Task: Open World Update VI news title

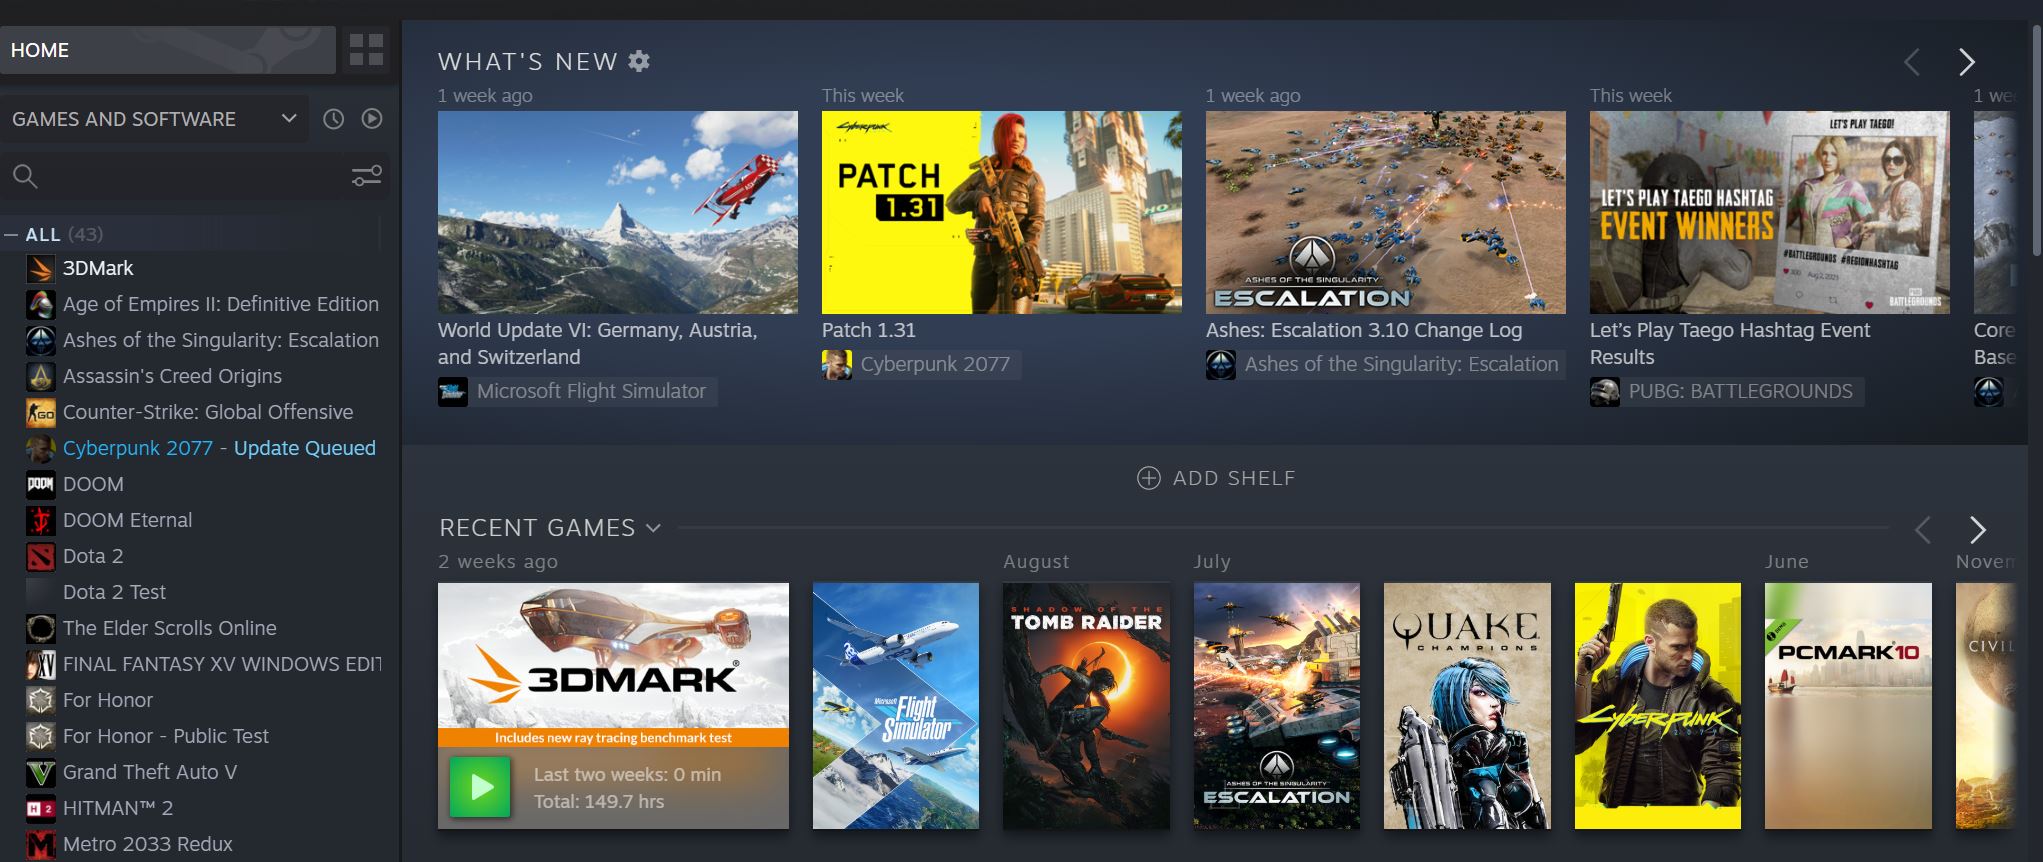Action: pos(598,344)
